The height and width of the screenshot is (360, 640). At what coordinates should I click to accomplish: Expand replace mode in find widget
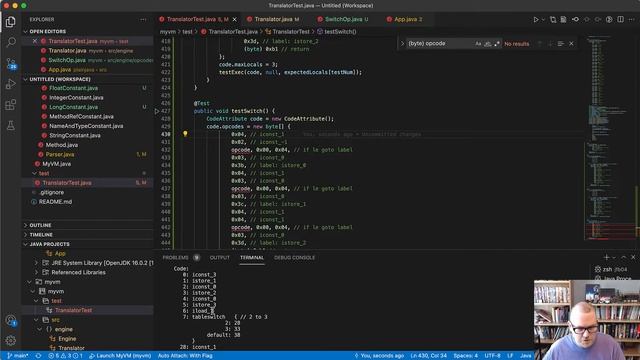pos(402,43)
